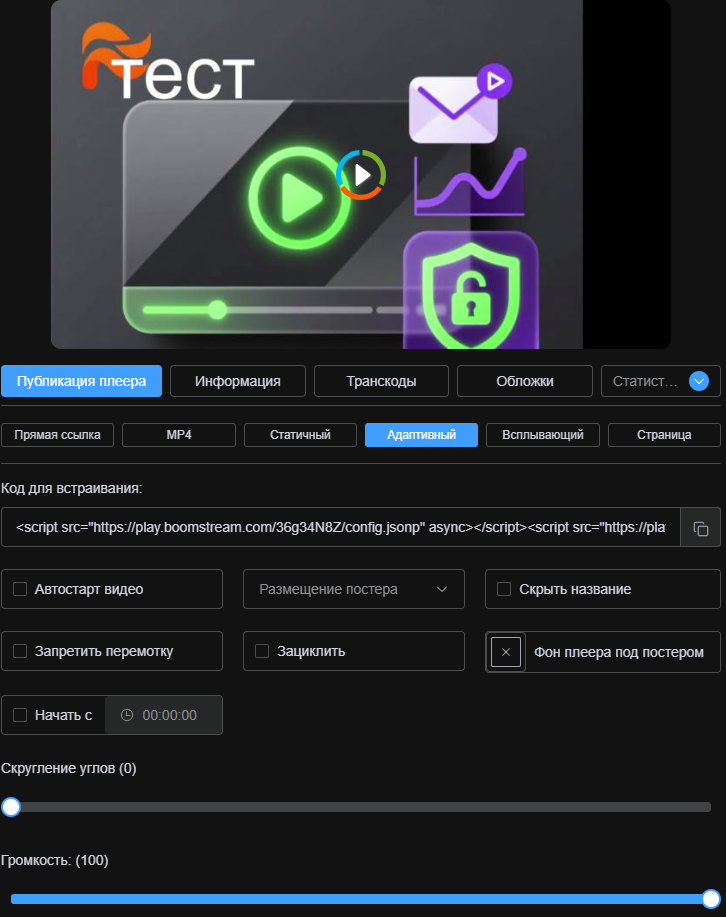Enable the Начать с checkbox
This screenshot has height=917, width=726.
(20, 715)
